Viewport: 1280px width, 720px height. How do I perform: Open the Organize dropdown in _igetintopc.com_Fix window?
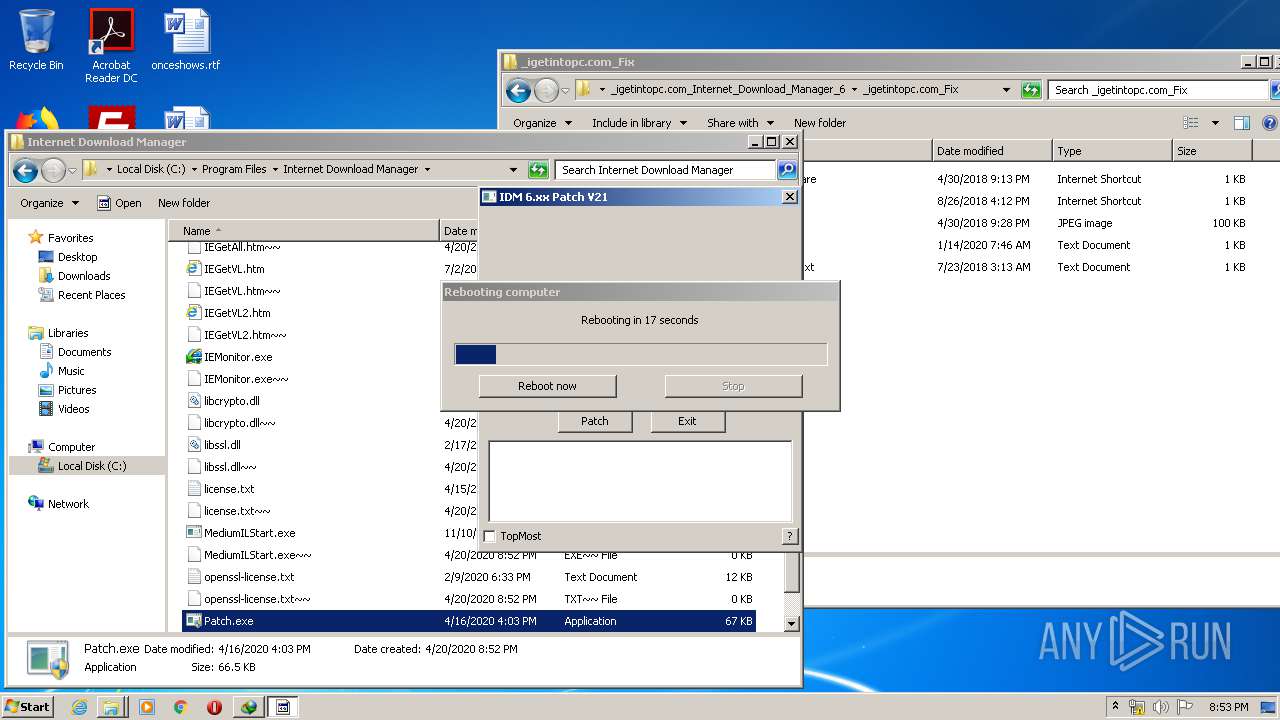coord(542,123)
